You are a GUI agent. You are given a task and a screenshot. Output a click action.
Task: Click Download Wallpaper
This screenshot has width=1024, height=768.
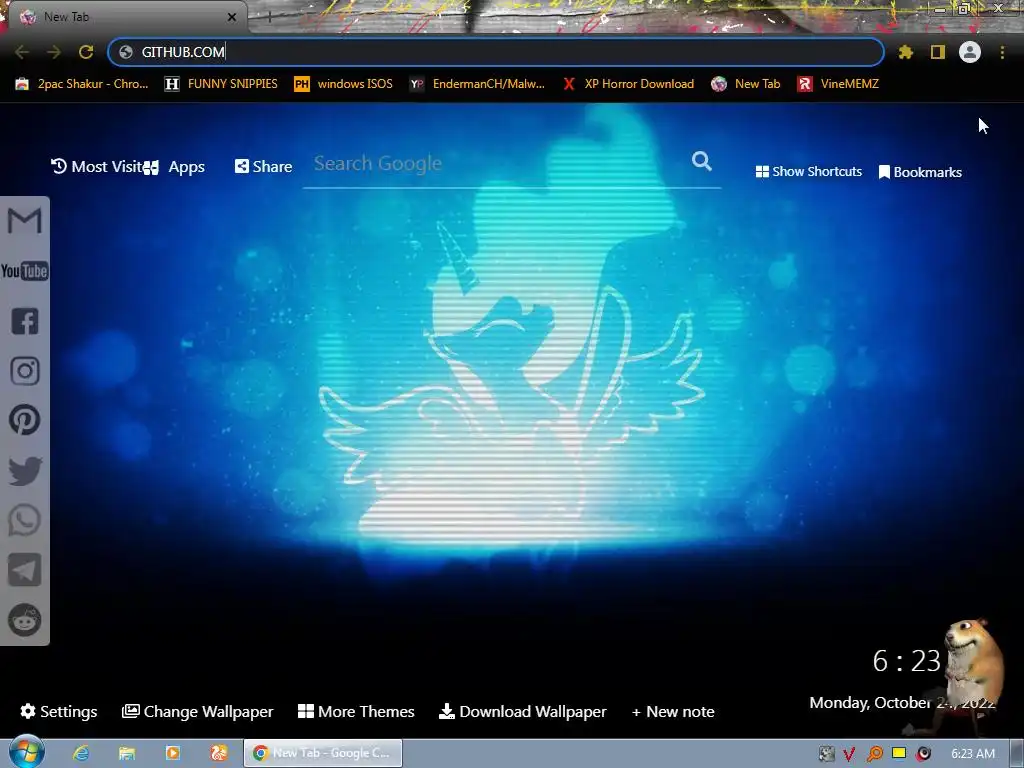[x=522, y=711]
